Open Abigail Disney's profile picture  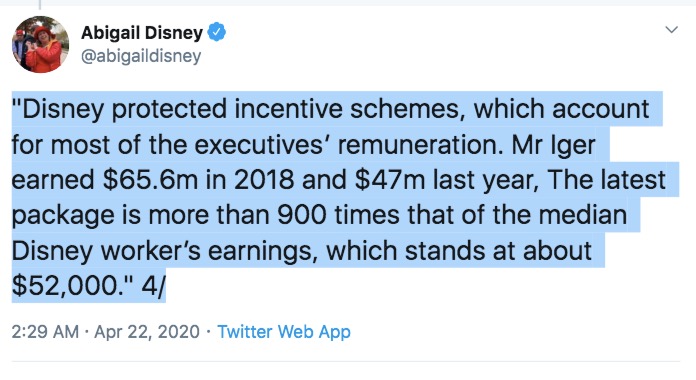pos(40,44)
